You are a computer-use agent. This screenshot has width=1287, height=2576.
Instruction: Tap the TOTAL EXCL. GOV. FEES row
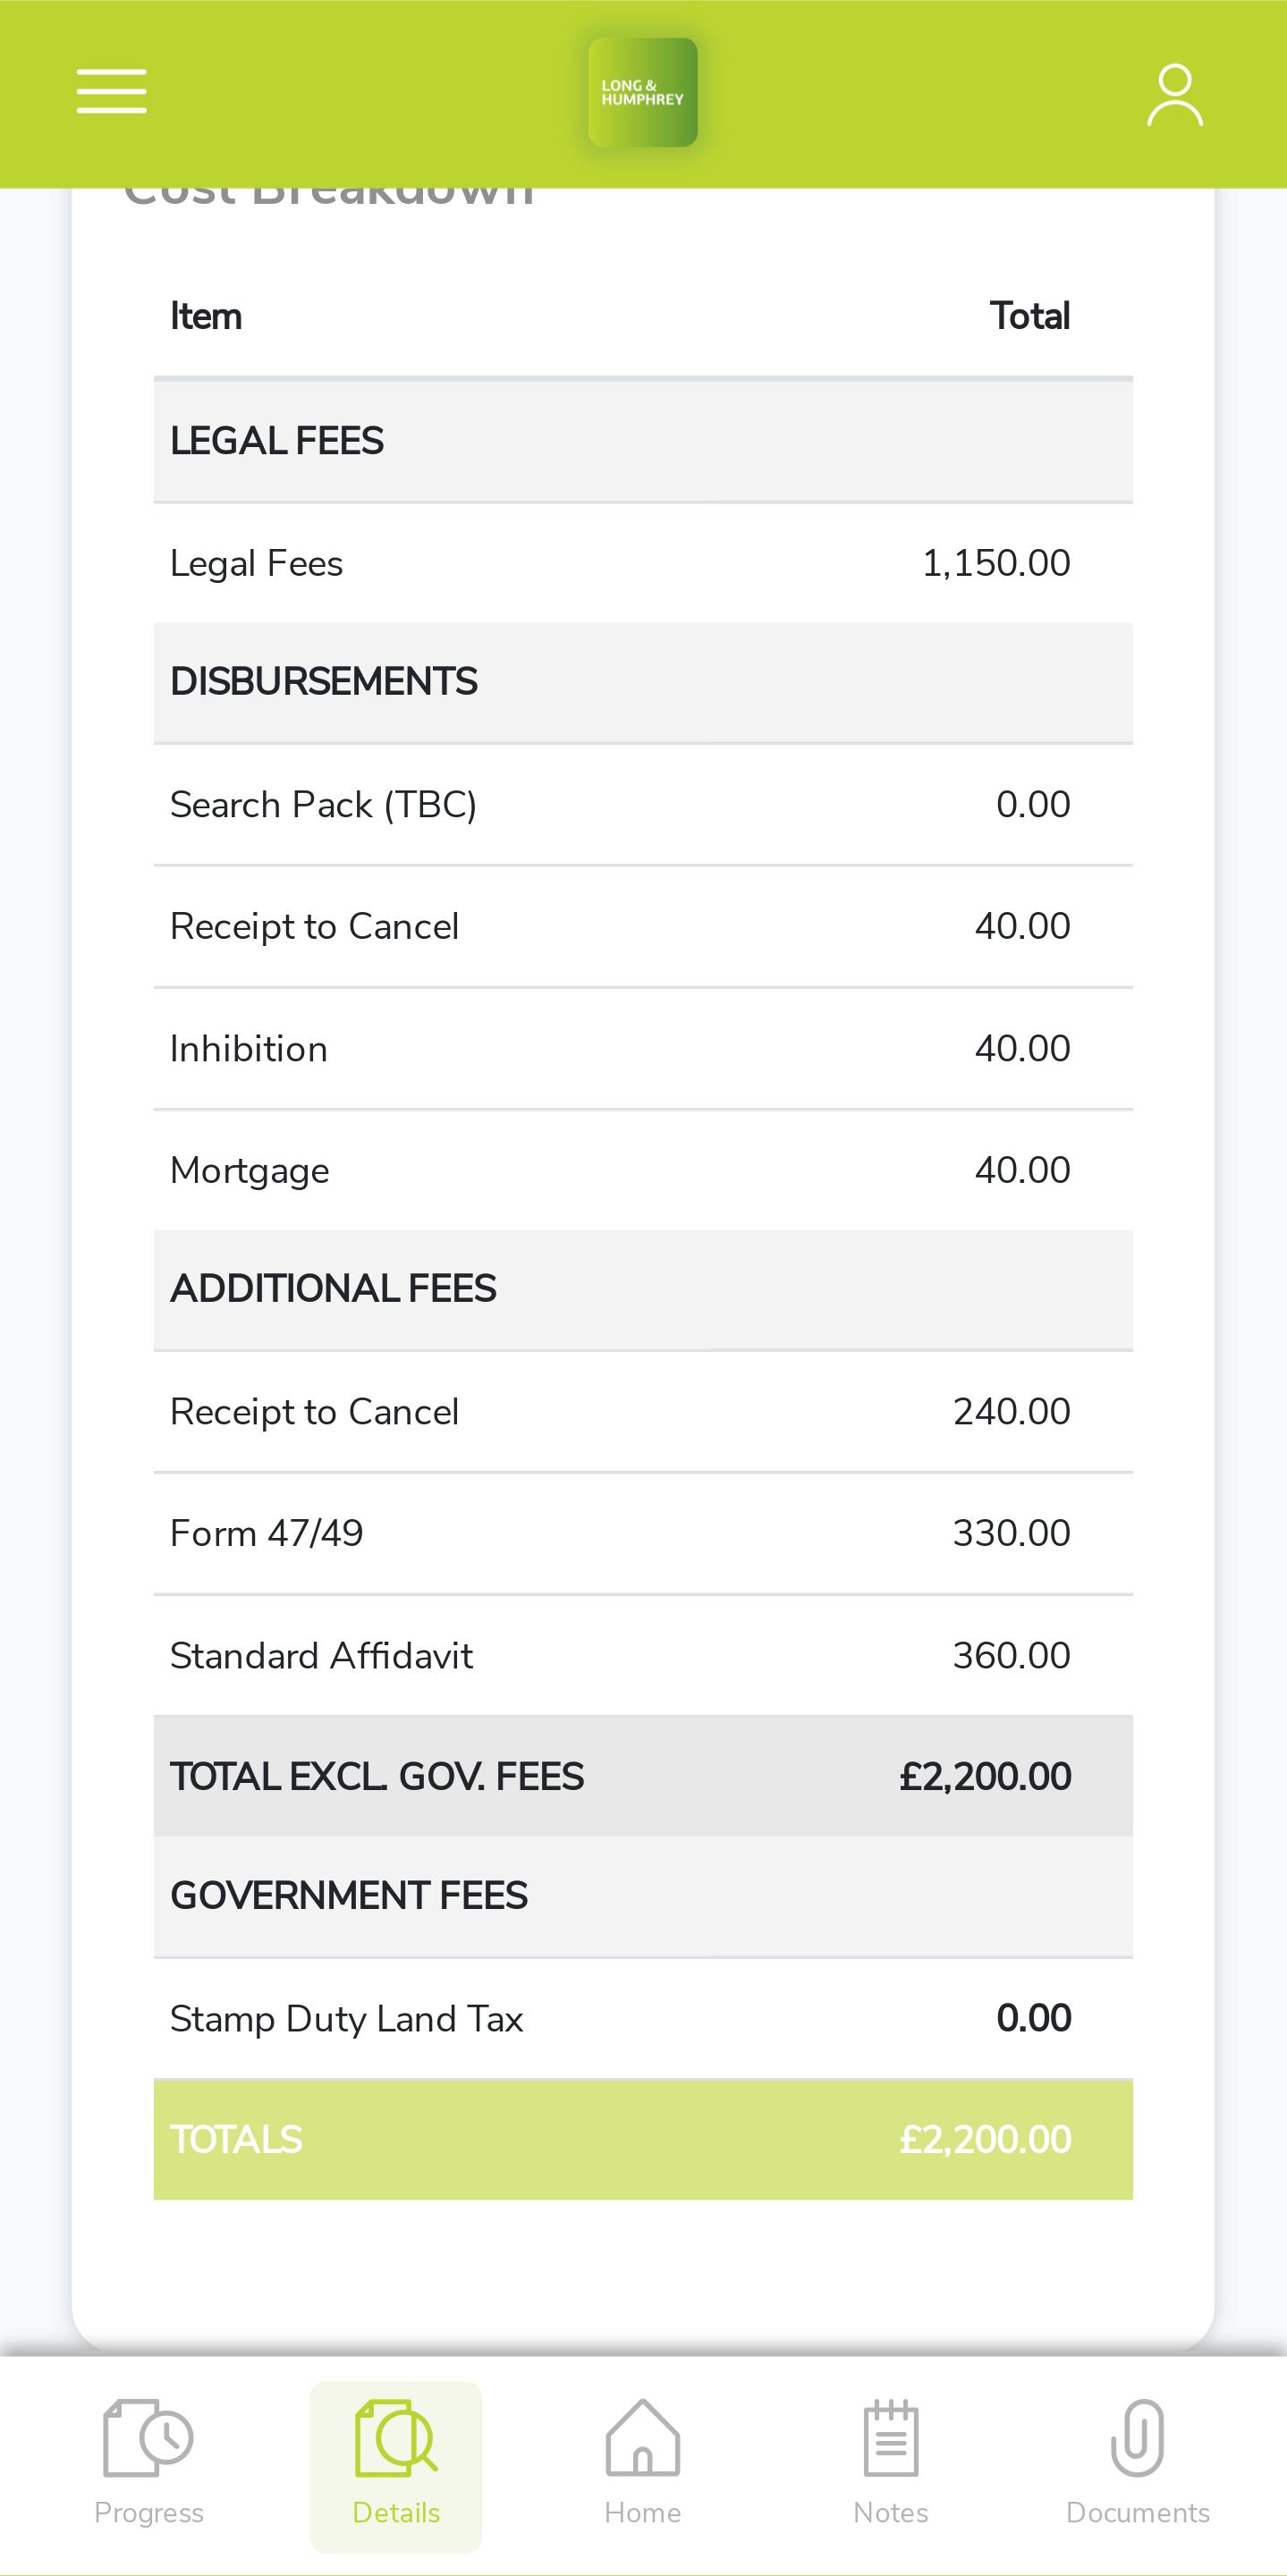point(643,1777)
